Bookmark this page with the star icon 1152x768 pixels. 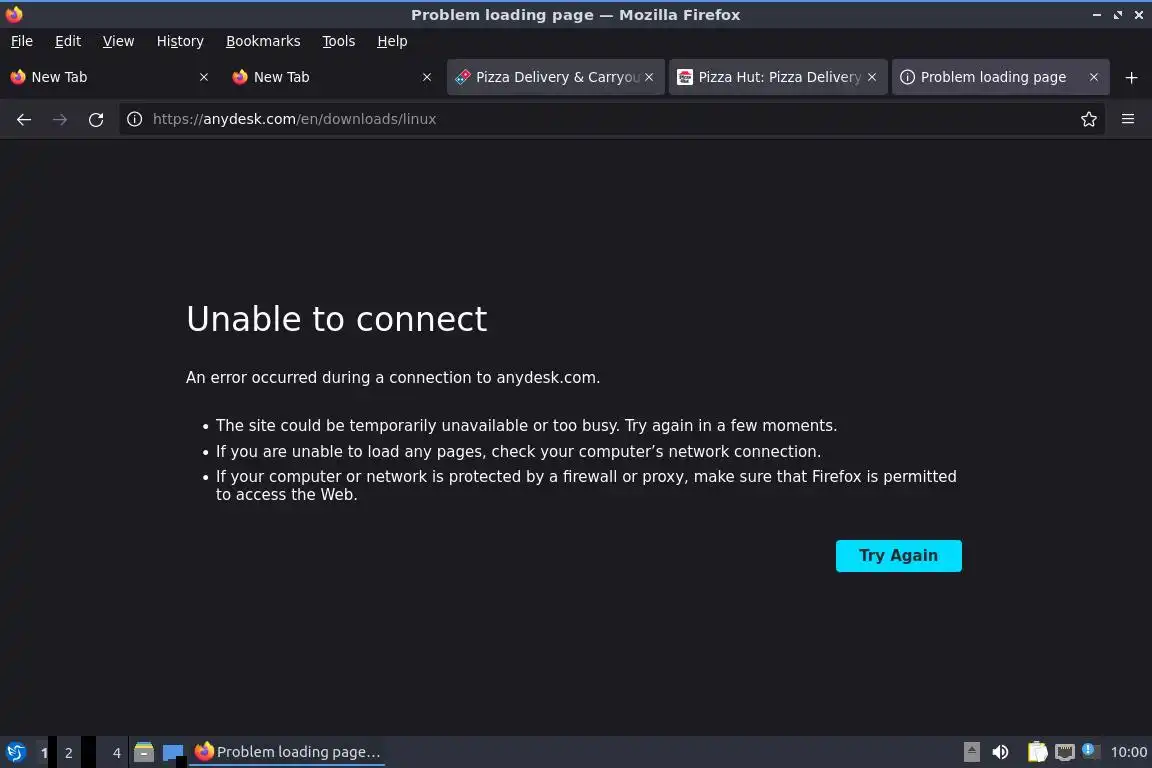click(x=1089, y=119)
